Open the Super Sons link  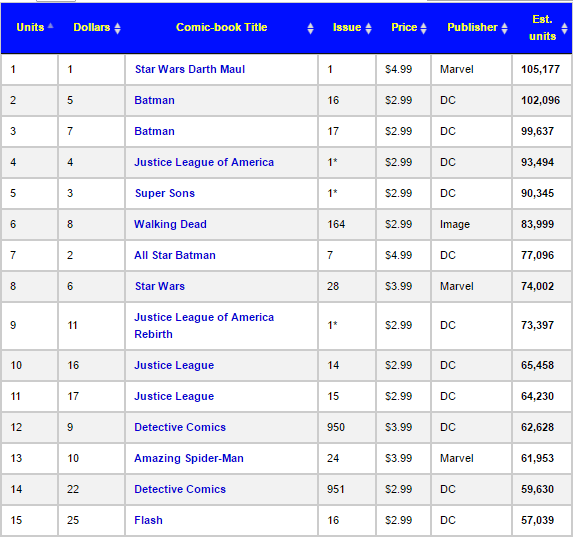(165, 193)
